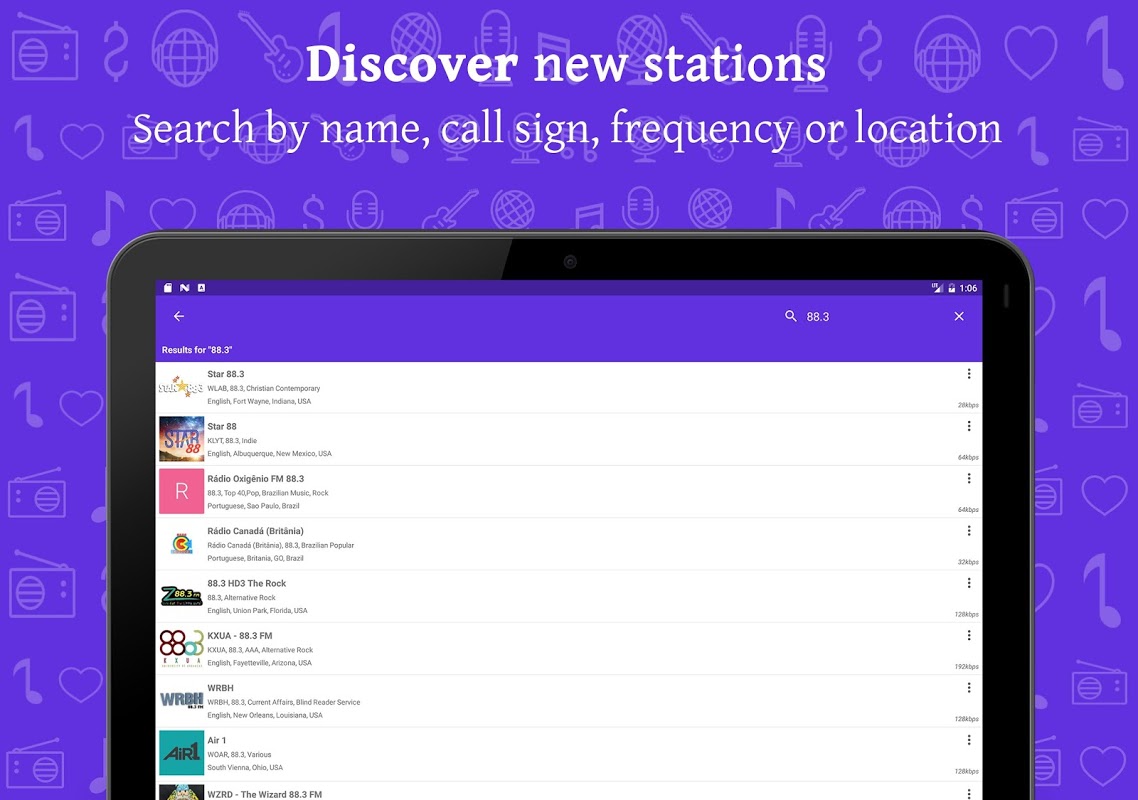Tap the WZRD station logo
The height and width of the screenshot is (800, 1138).
181,791
